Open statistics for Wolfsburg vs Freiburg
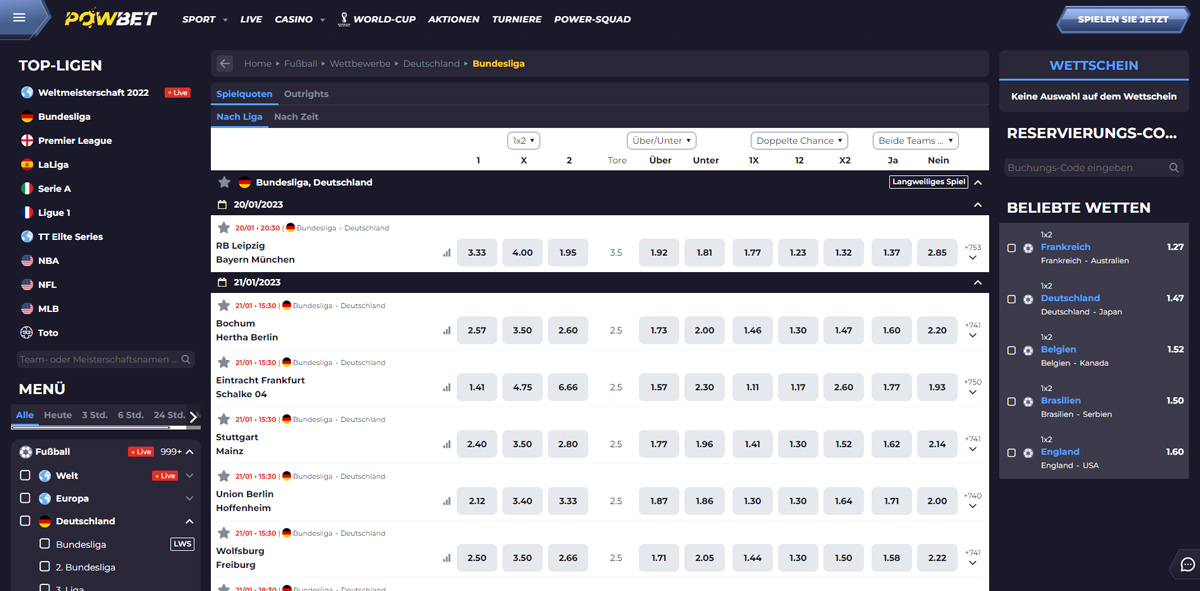The height and width of the screenshot is (591, 1200). coord(447,559)
